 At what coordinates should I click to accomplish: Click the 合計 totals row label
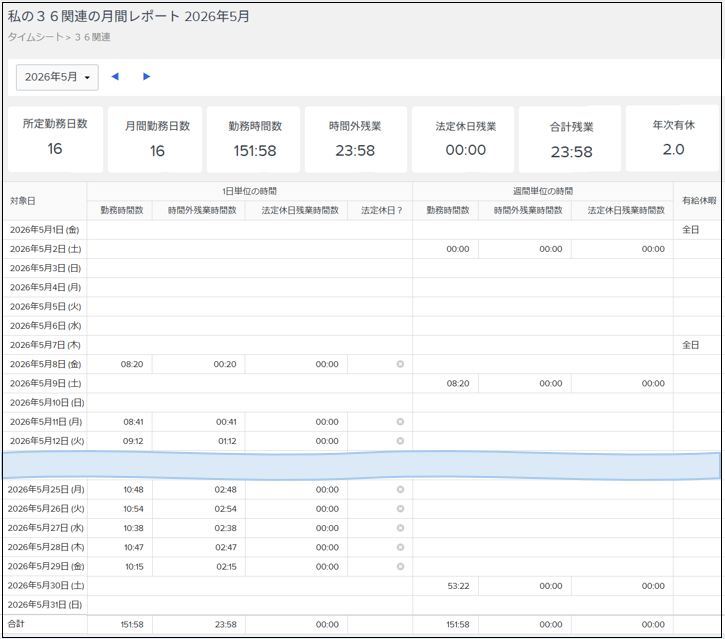point(16,624)
